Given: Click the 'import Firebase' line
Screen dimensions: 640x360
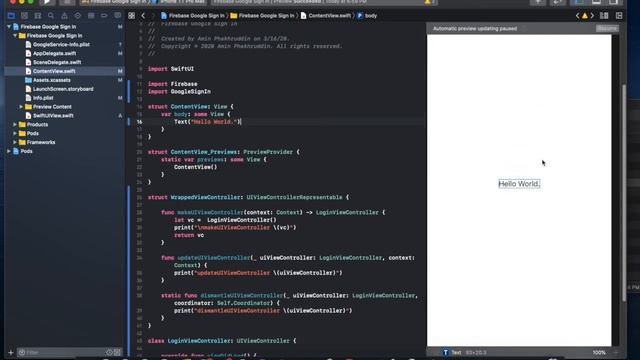Looking at the screenshot, I should 172,84.
